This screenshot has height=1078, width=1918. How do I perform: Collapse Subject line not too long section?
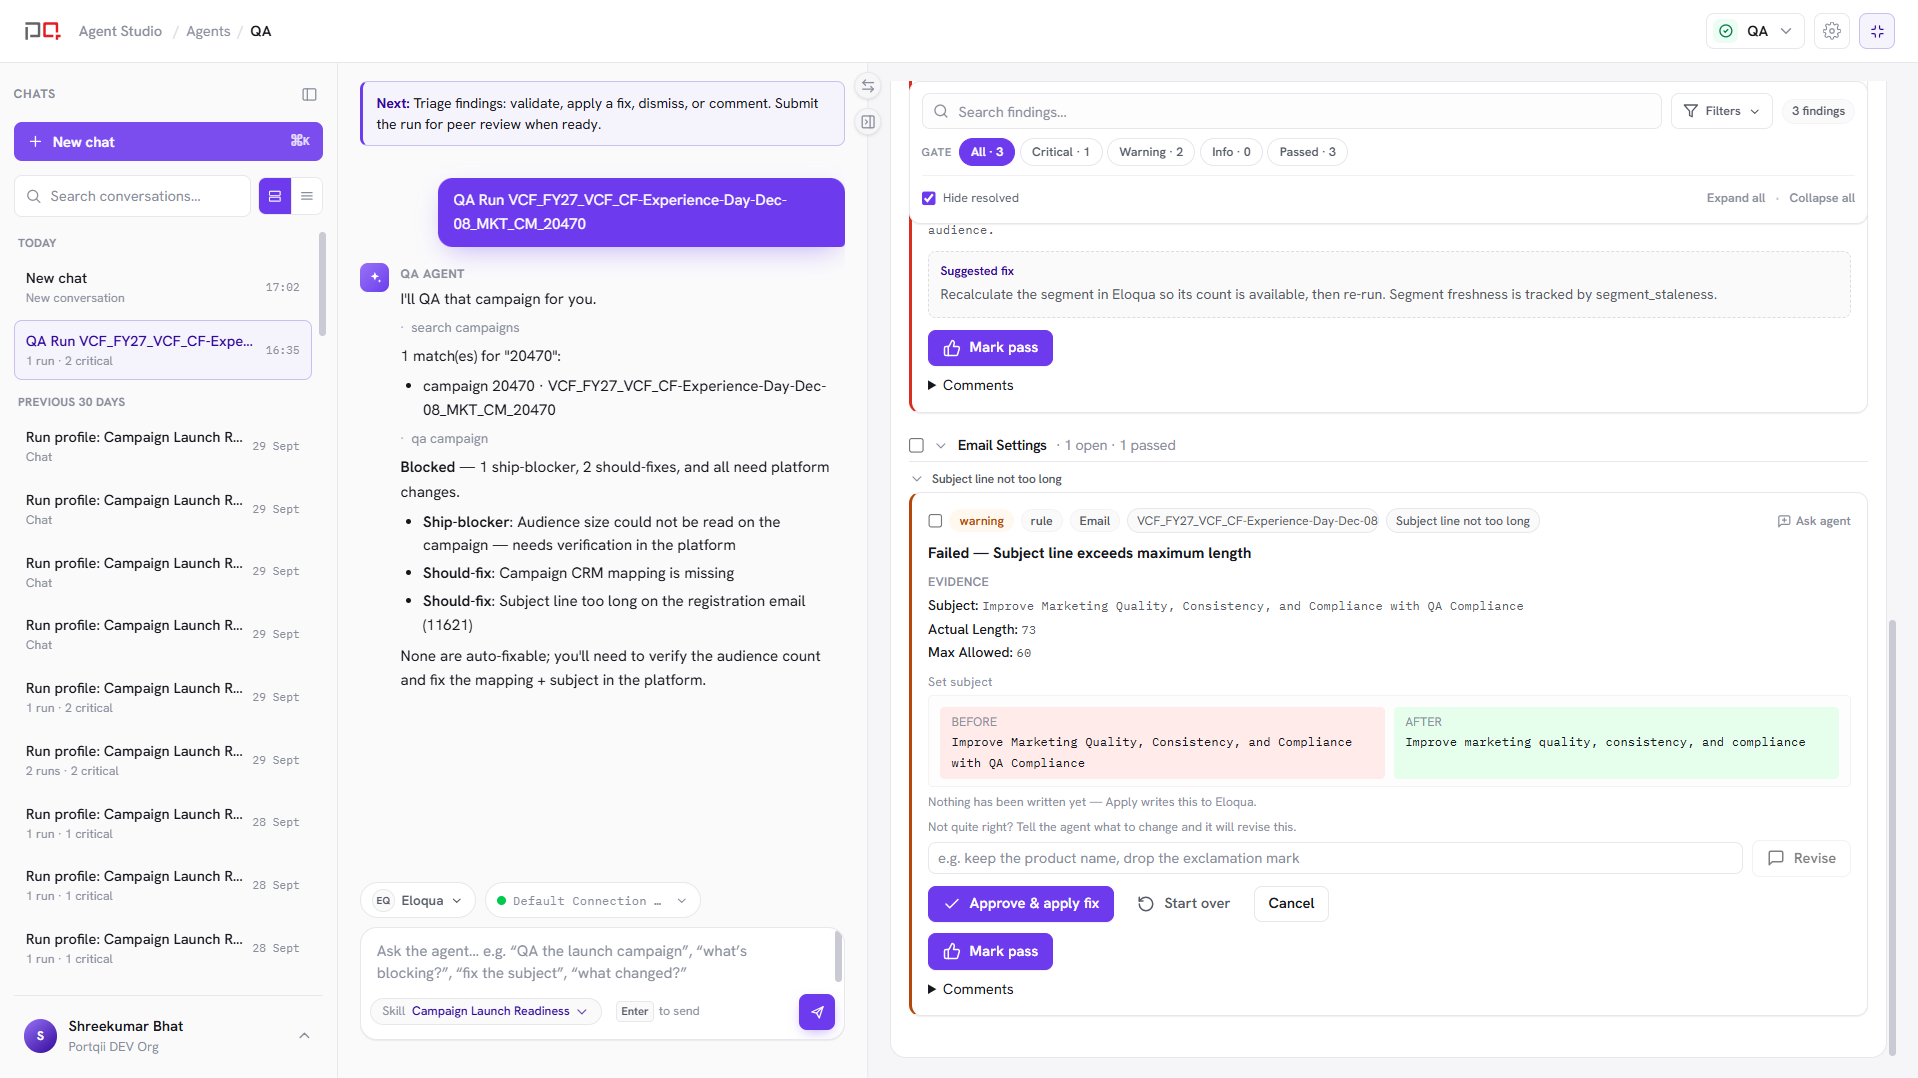point(917,479)
